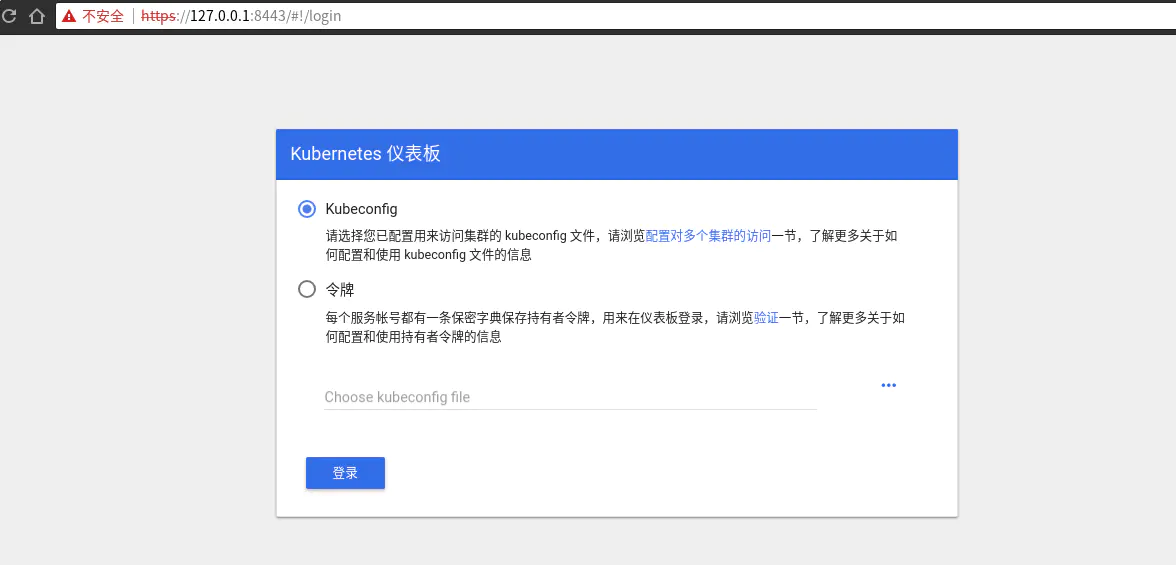Screen dimensions: 1176x565
Task: Click the 令牌 option label text
Action: click(340, 290)
